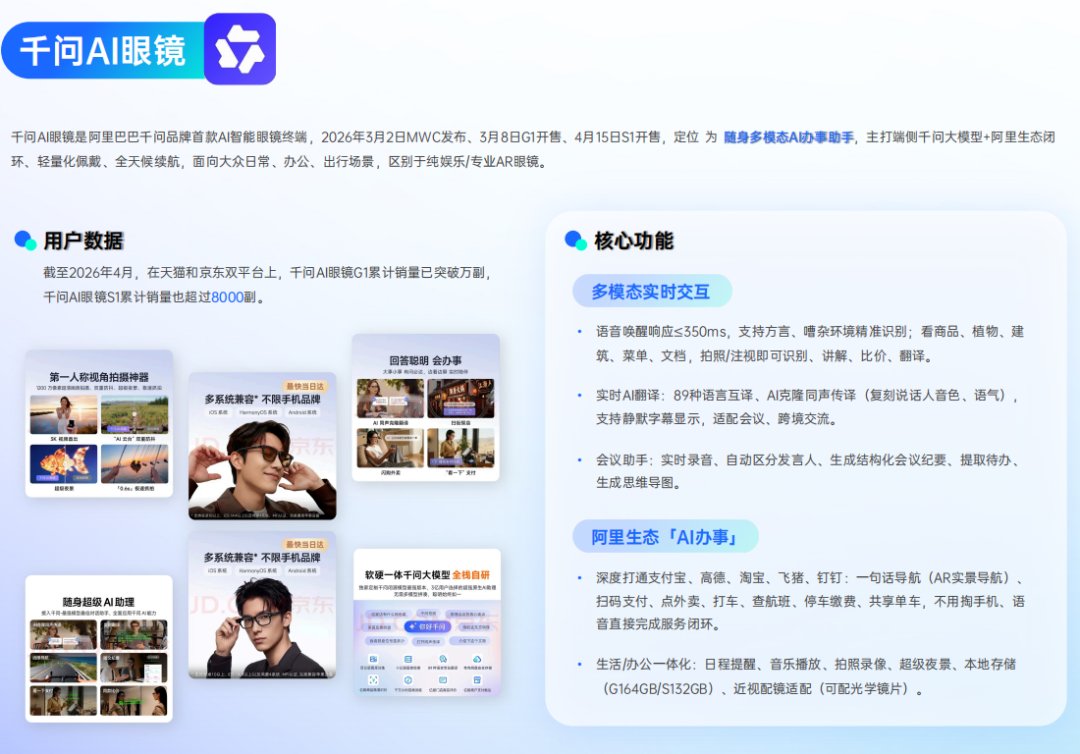Click the blue dot icon beside 核心功能
Viewport: 1080px width, 754px height.
(x=576, y=240)
